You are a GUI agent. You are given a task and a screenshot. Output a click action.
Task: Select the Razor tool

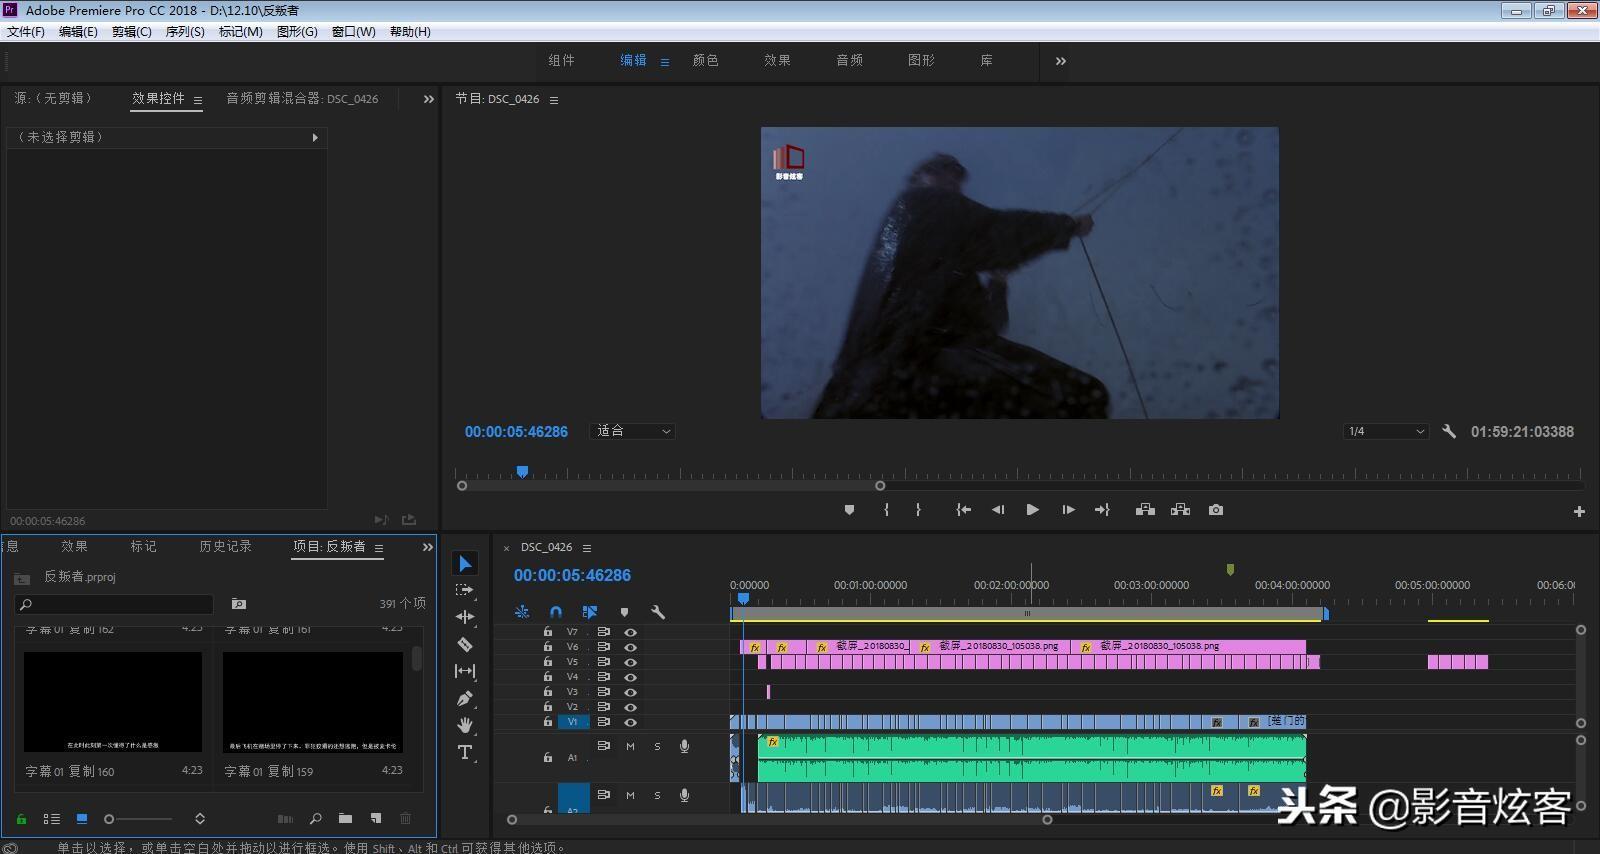tap(465, 644)
